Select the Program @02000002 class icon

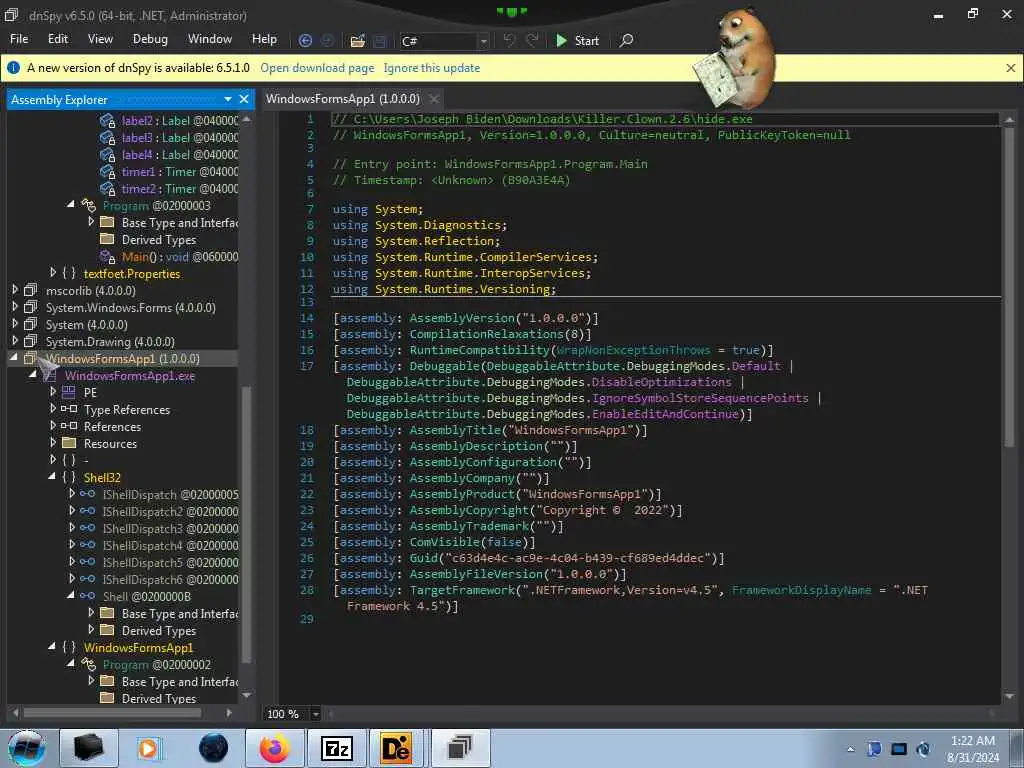88,664
